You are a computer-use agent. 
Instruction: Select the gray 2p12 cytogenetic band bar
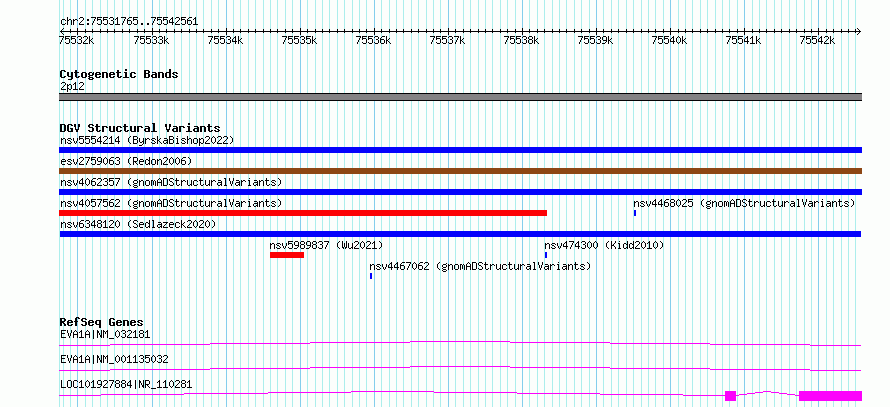click(x=460, y=97)
